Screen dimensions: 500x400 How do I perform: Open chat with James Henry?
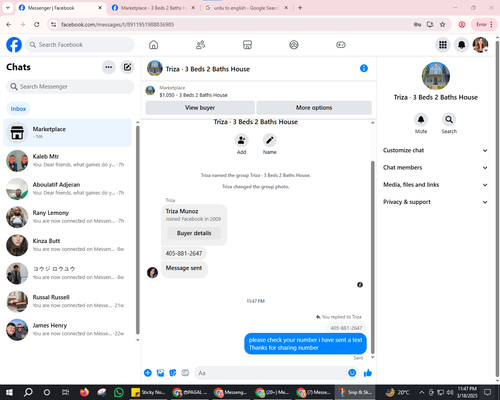[x=68, y=330]
